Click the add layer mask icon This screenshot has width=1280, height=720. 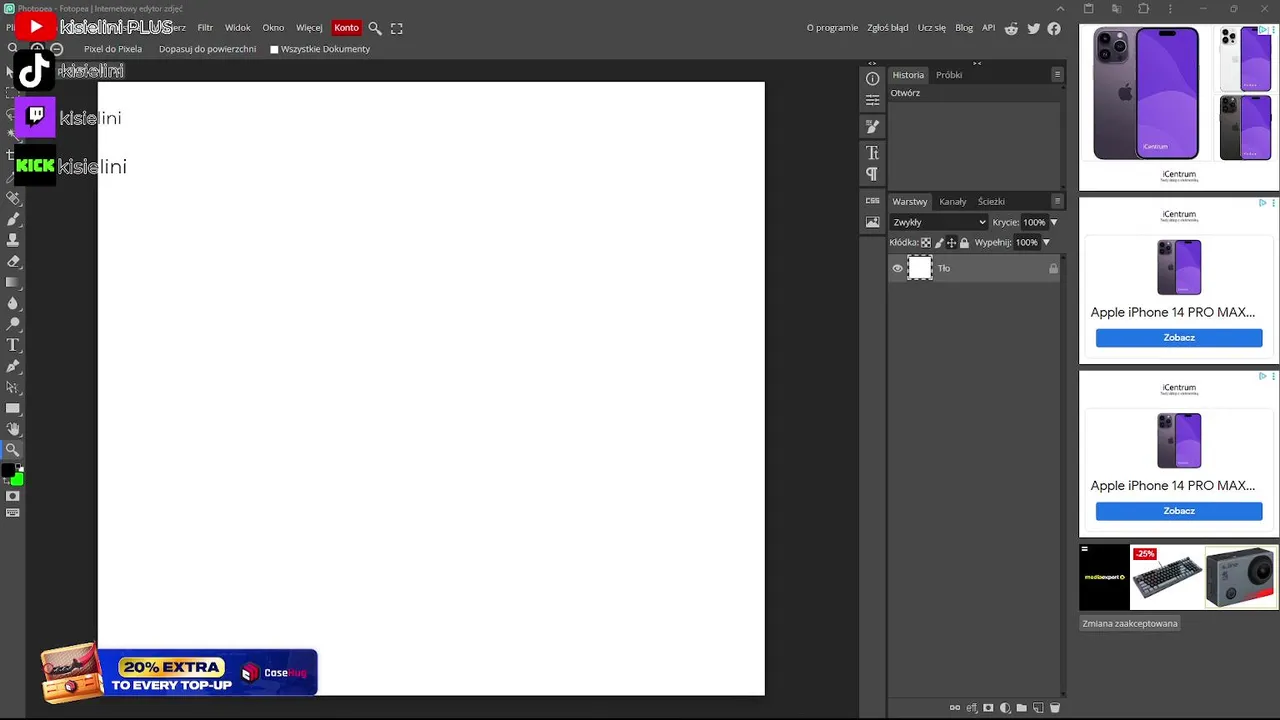pyautogui.click(x=988, y=708)
